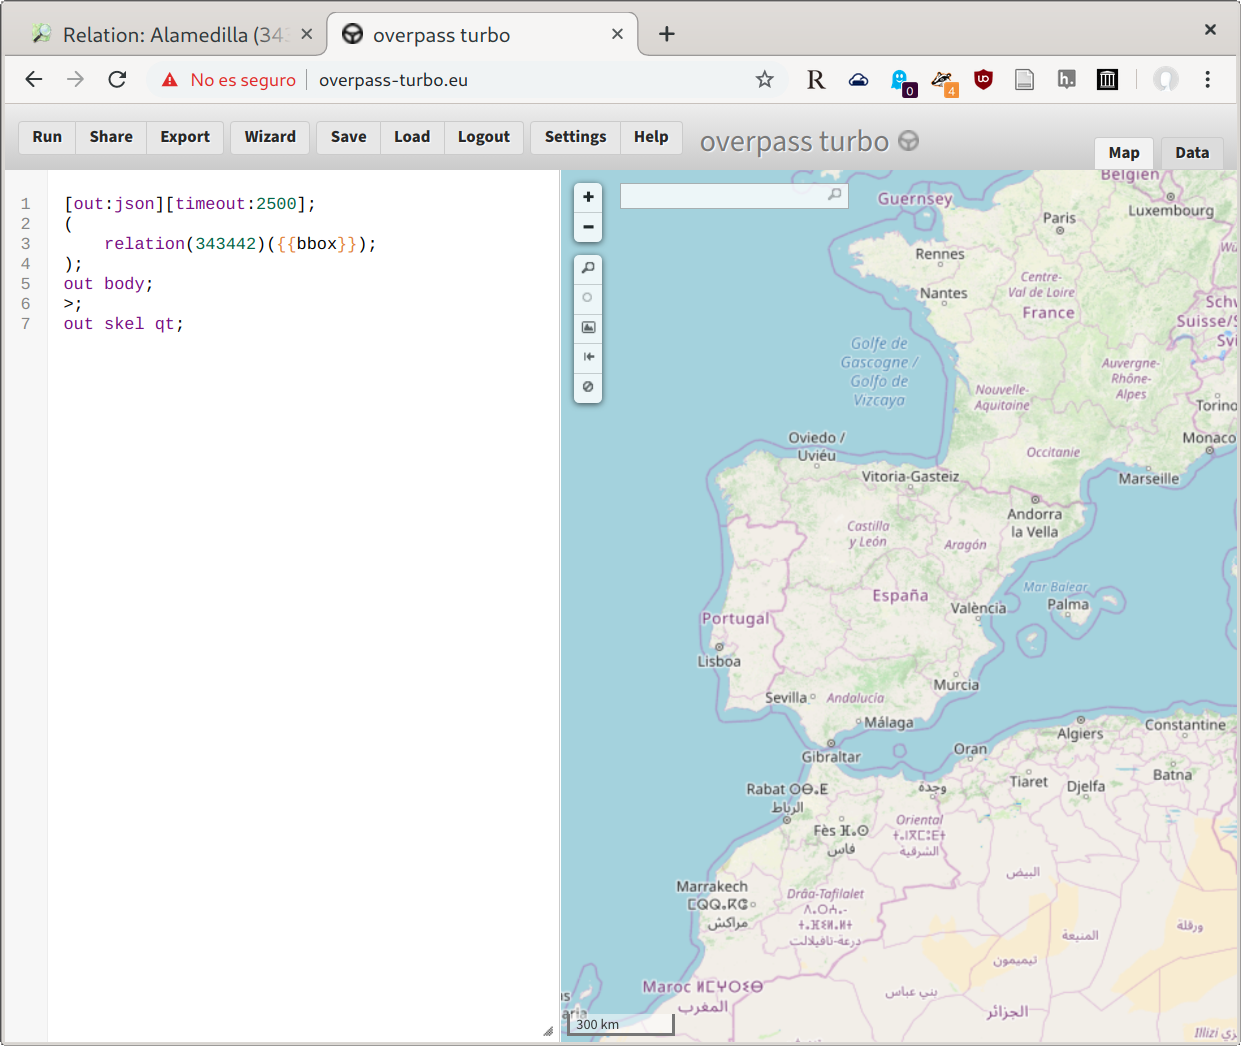
Task: Click the zoom-to-data magnifier map control
Action: (588, 268)
